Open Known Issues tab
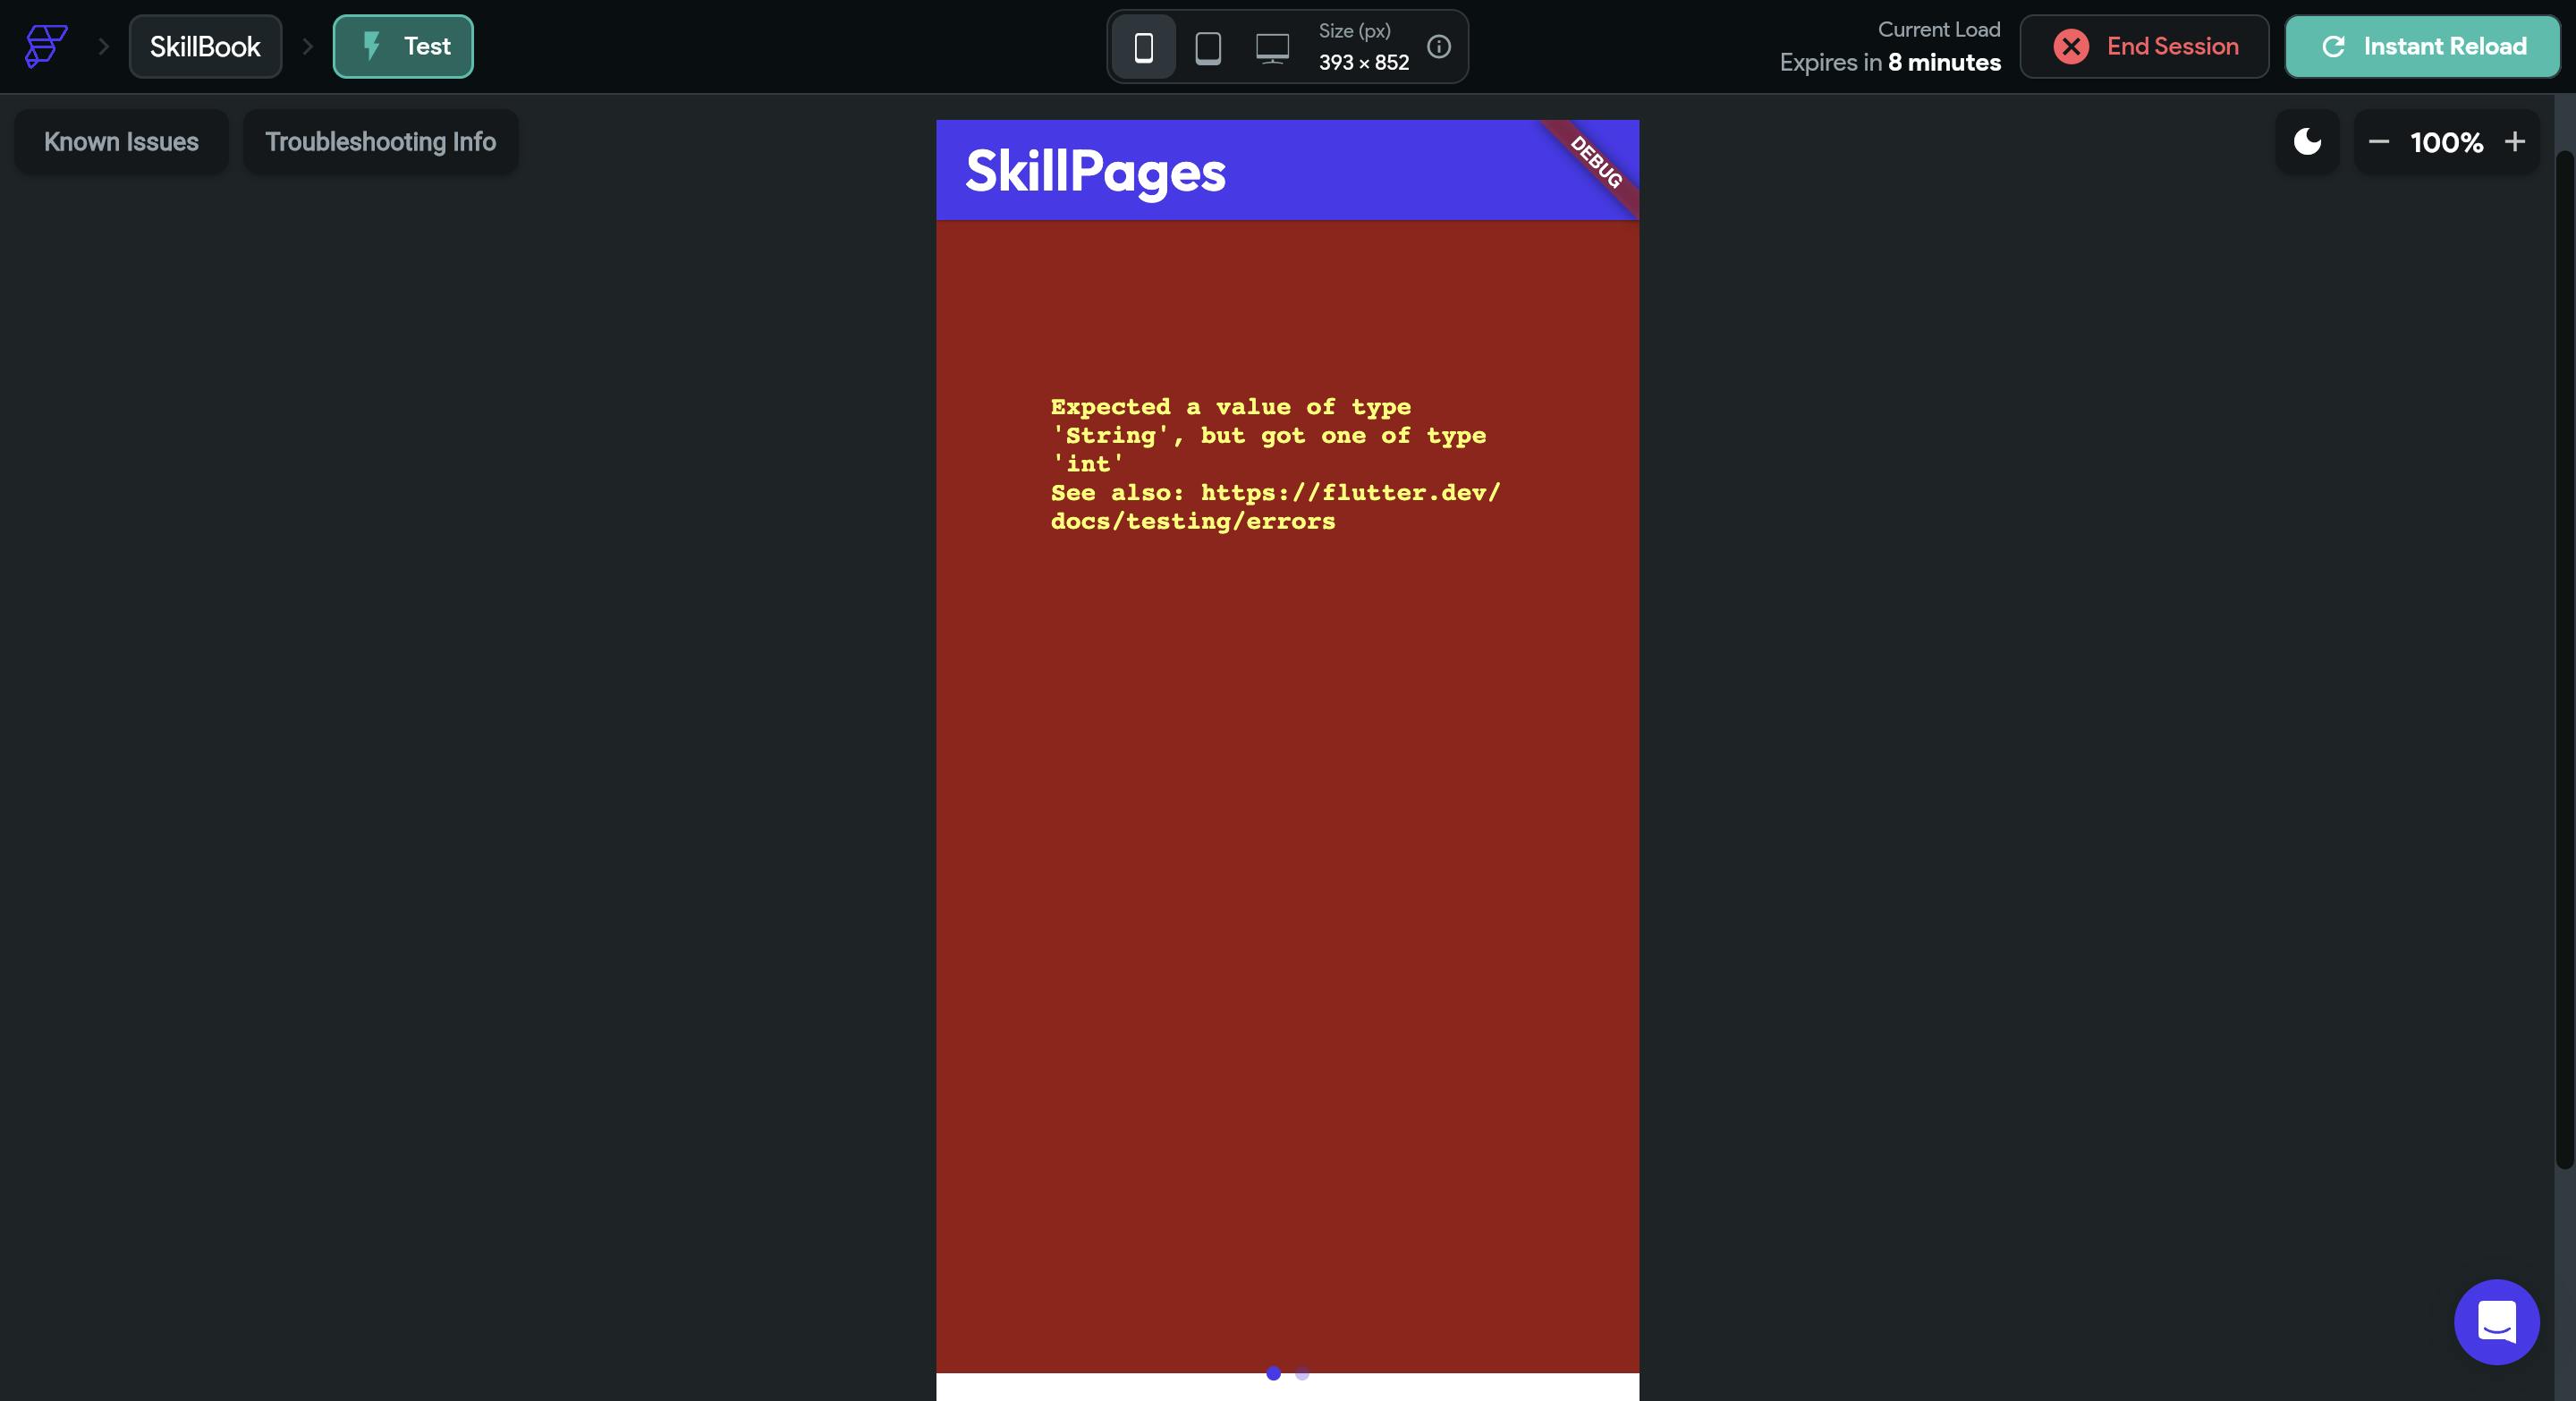 click(x=121, y=142)
